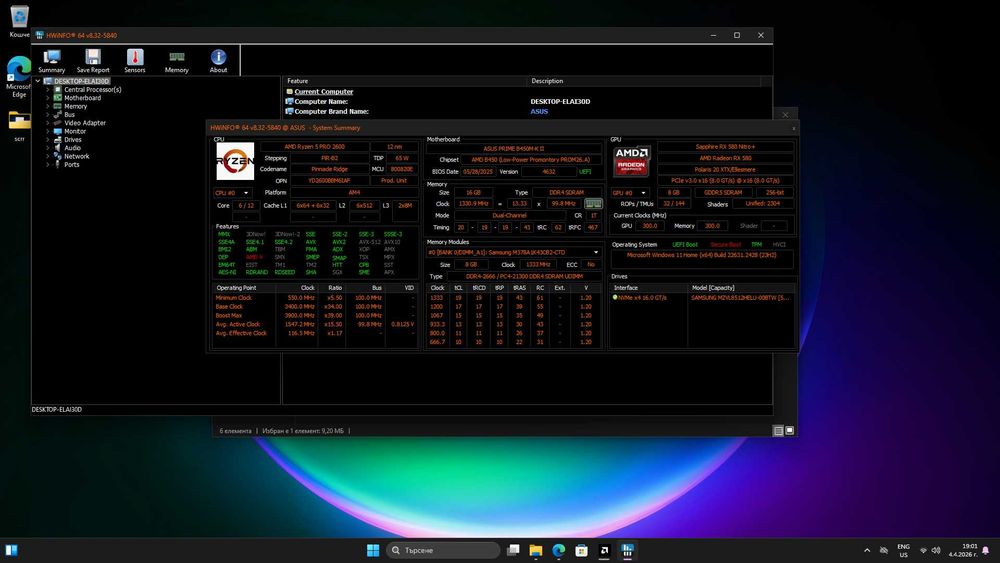Click the Audio speaker tree icon
1000x563 pixels.
click(57, 147)
